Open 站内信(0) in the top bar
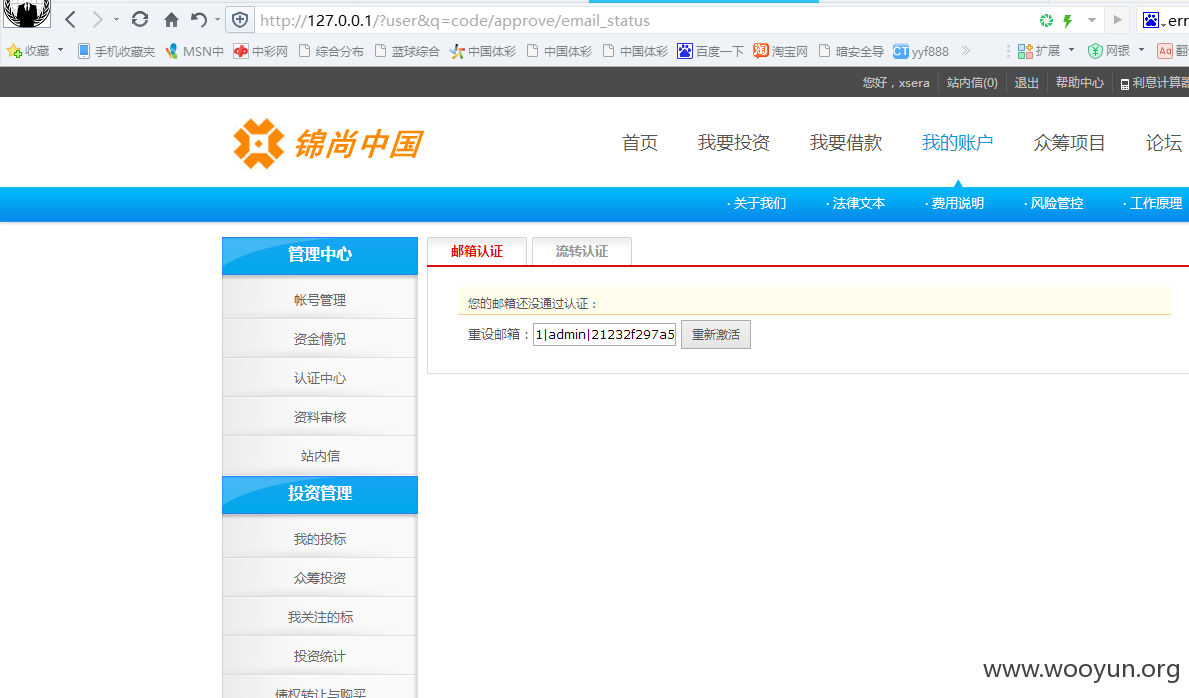1189x698 pixels. tap(972, 83)
